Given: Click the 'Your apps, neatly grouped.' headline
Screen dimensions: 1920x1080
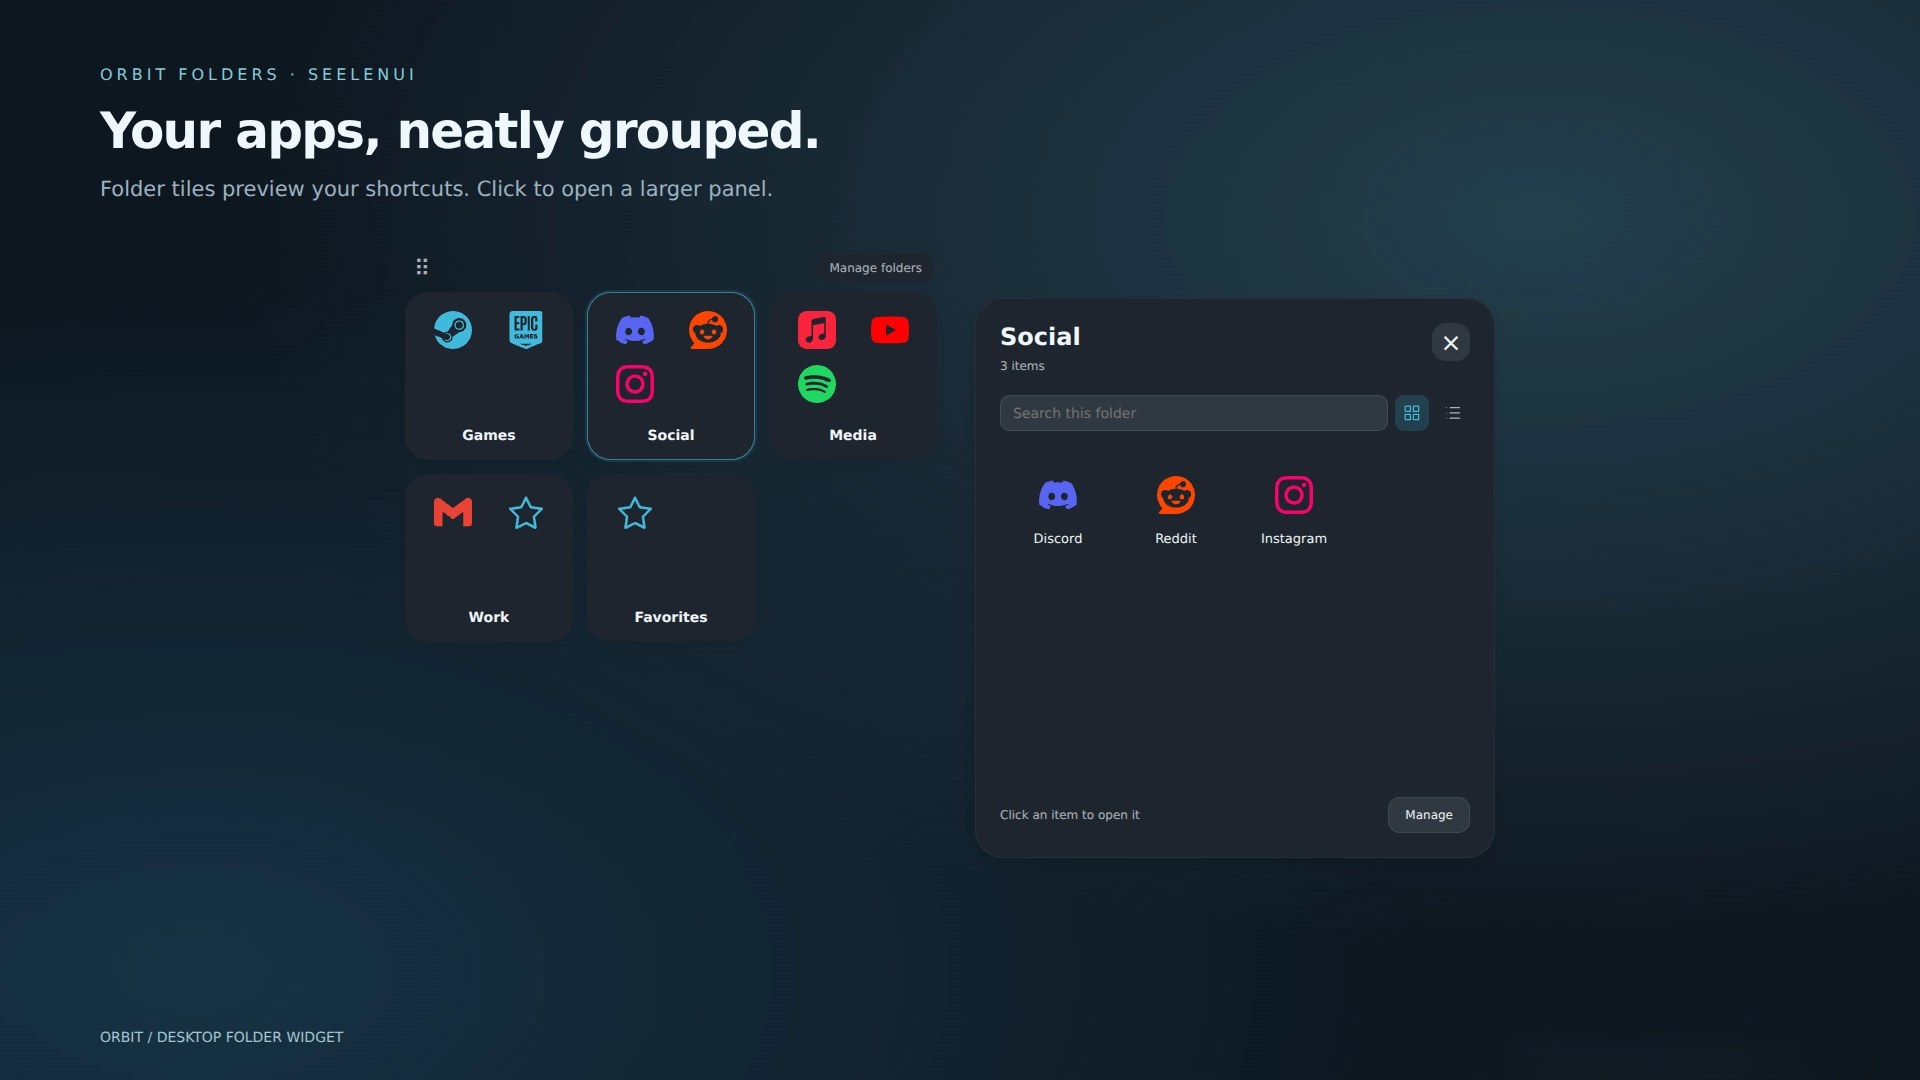Looking at the screenshot, I should click(460, 131).
